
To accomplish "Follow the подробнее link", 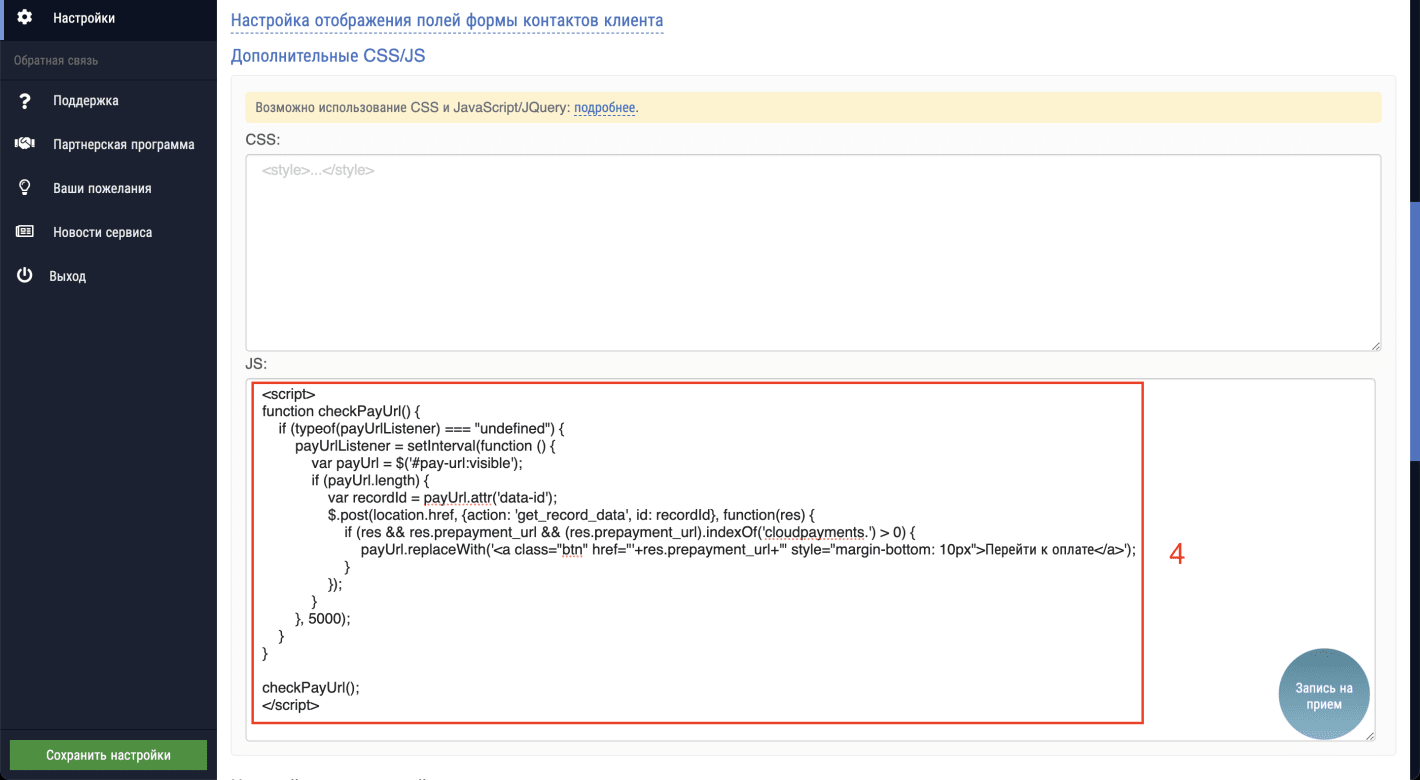I will click(605, 107).
